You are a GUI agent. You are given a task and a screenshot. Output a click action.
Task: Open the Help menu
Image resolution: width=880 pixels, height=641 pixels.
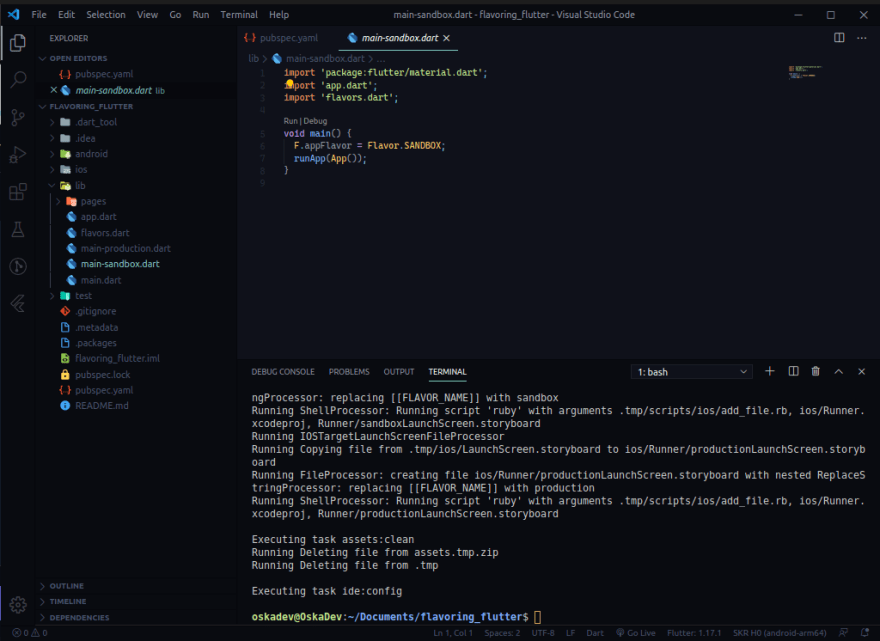[x=279, y=15]
